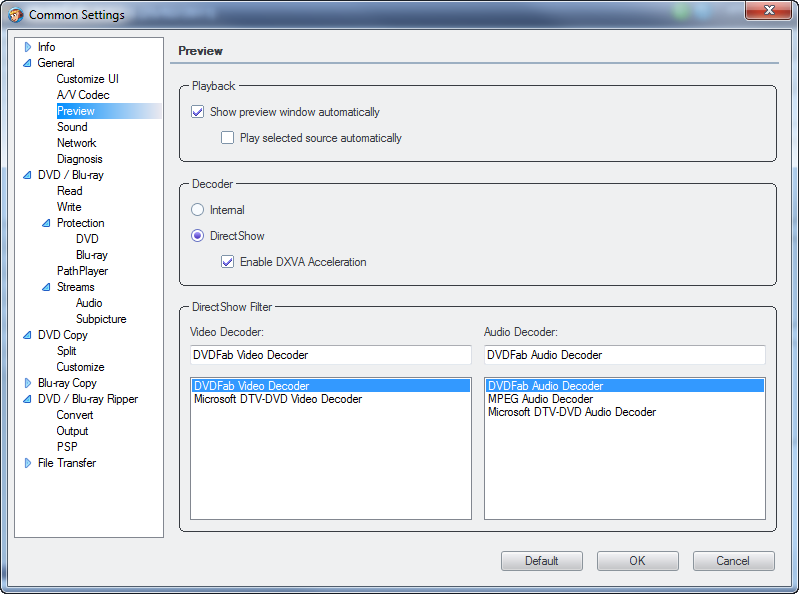Screen dimensions: 799x594
Task: Open A/V Codec settings page
Action: coord(83,95)
